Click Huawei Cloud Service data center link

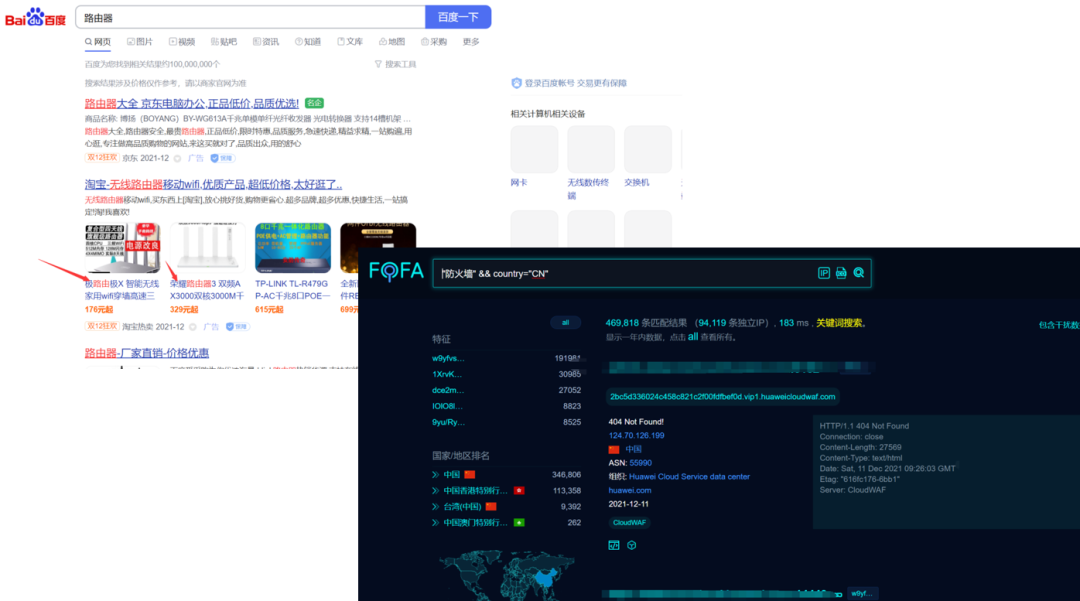click(689, 476)
